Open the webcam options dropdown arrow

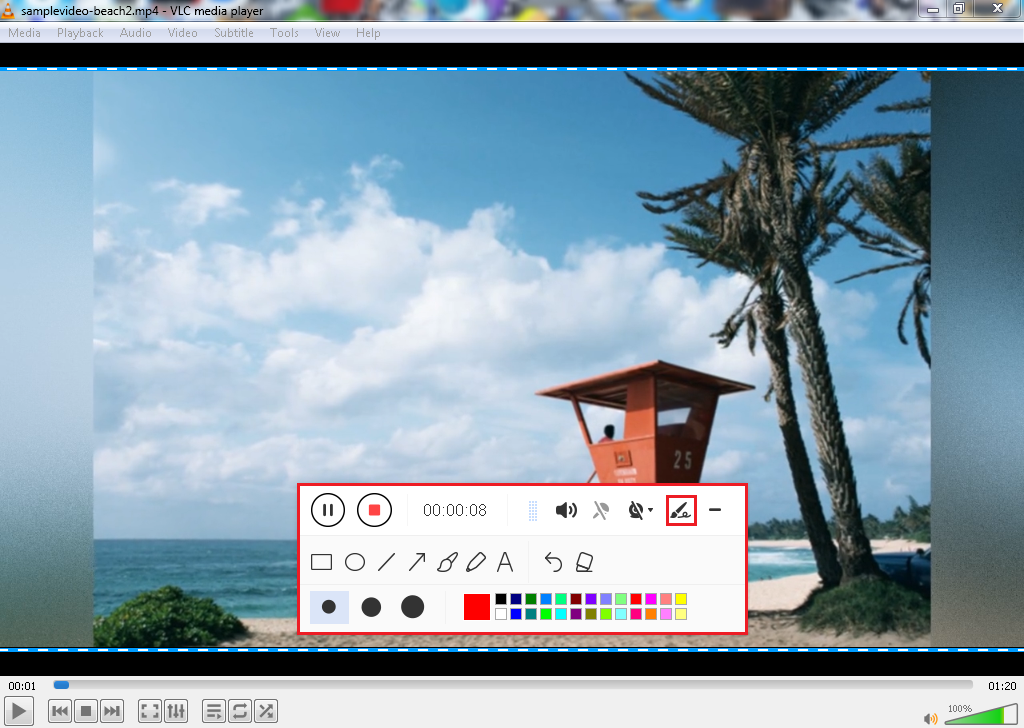pos(651,510)
